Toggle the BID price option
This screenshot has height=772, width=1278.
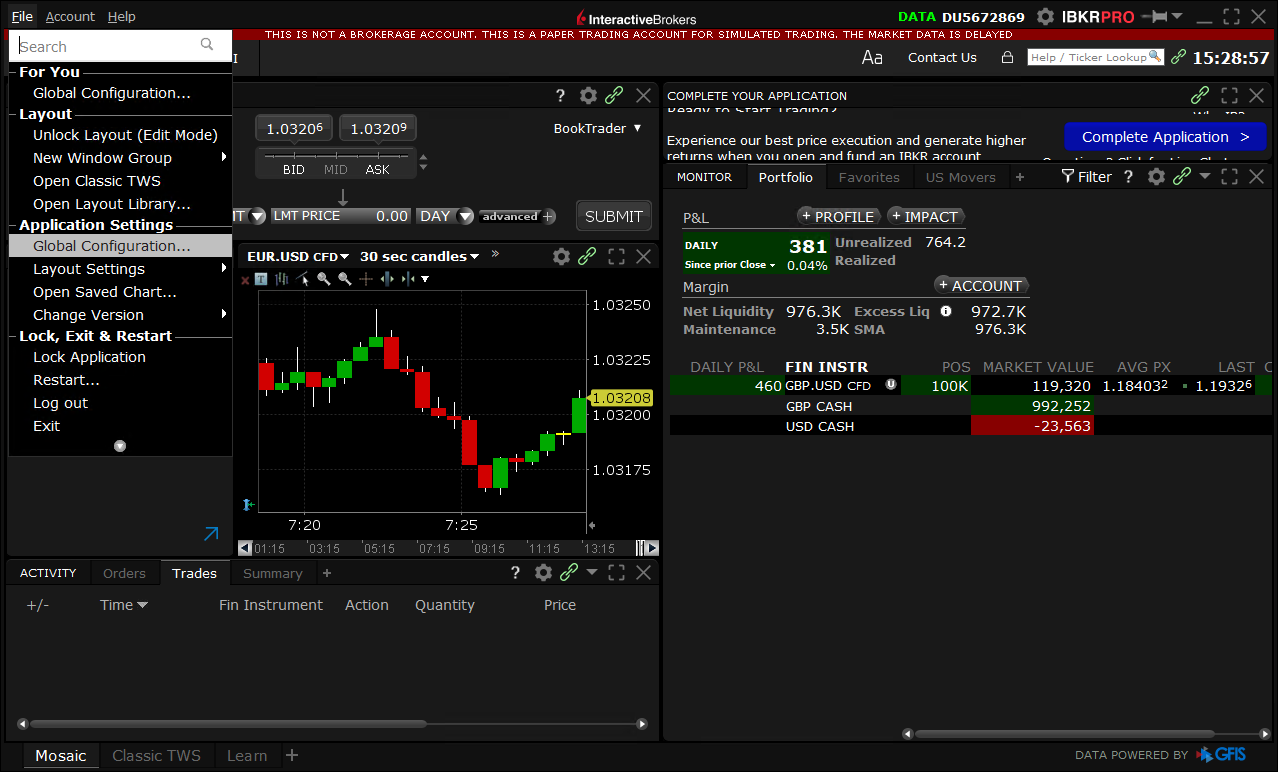pyautogui.click(x=294, y=170)
